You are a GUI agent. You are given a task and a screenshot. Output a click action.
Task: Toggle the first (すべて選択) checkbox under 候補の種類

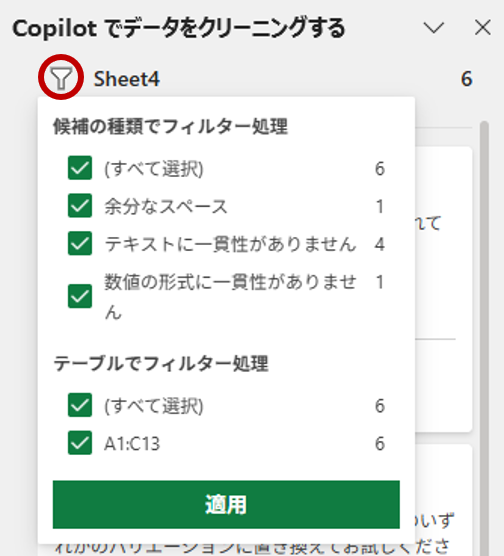pyautogui.click(x=80, y=168)
